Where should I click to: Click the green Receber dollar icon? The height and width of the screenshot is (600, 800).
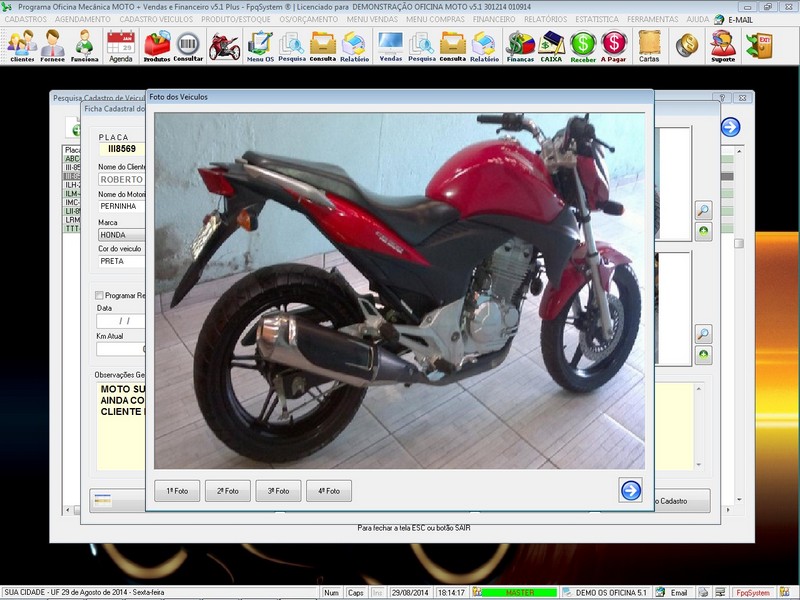(583, 46)
